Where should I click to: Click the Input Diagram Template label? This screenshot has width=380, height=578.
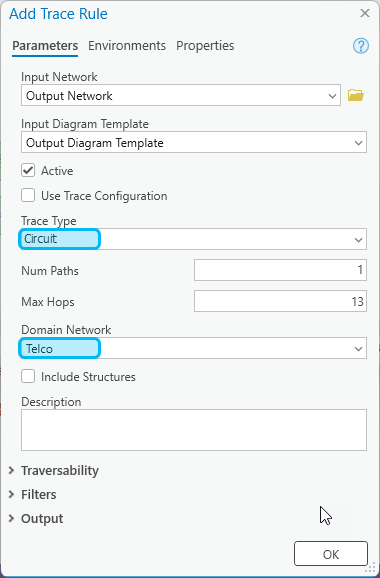(x=85, y=124)
